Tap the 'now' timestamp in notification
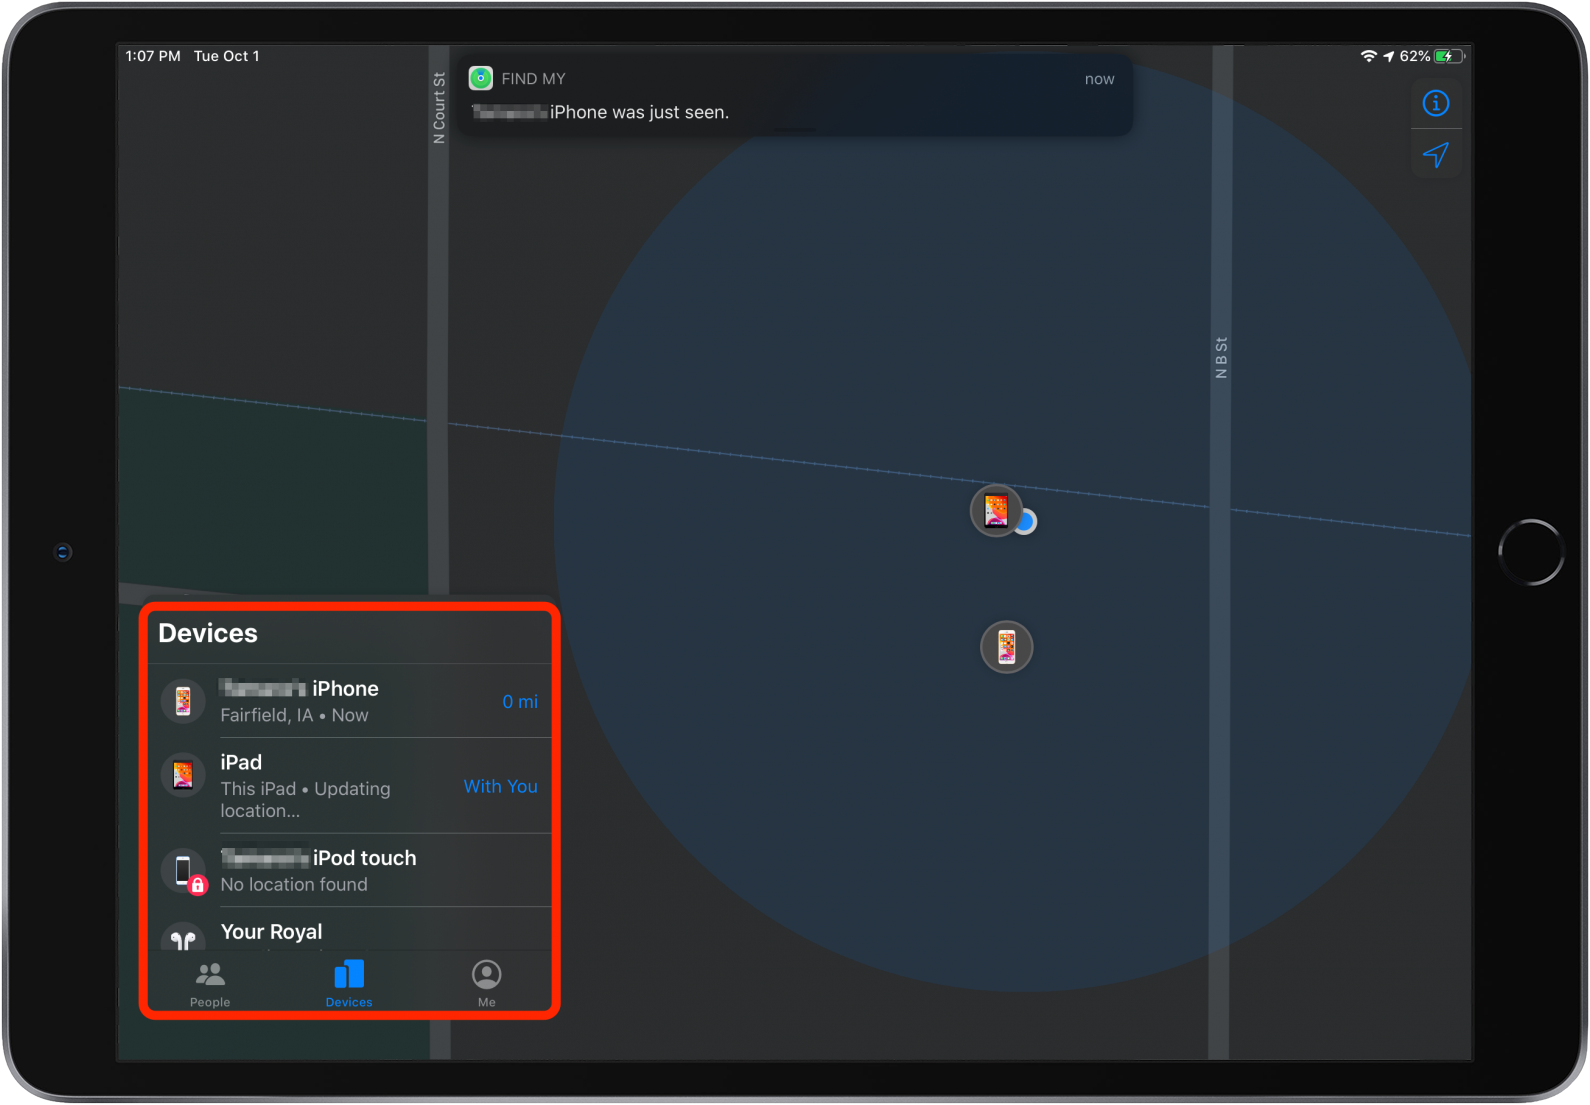 click(1099, 79)
